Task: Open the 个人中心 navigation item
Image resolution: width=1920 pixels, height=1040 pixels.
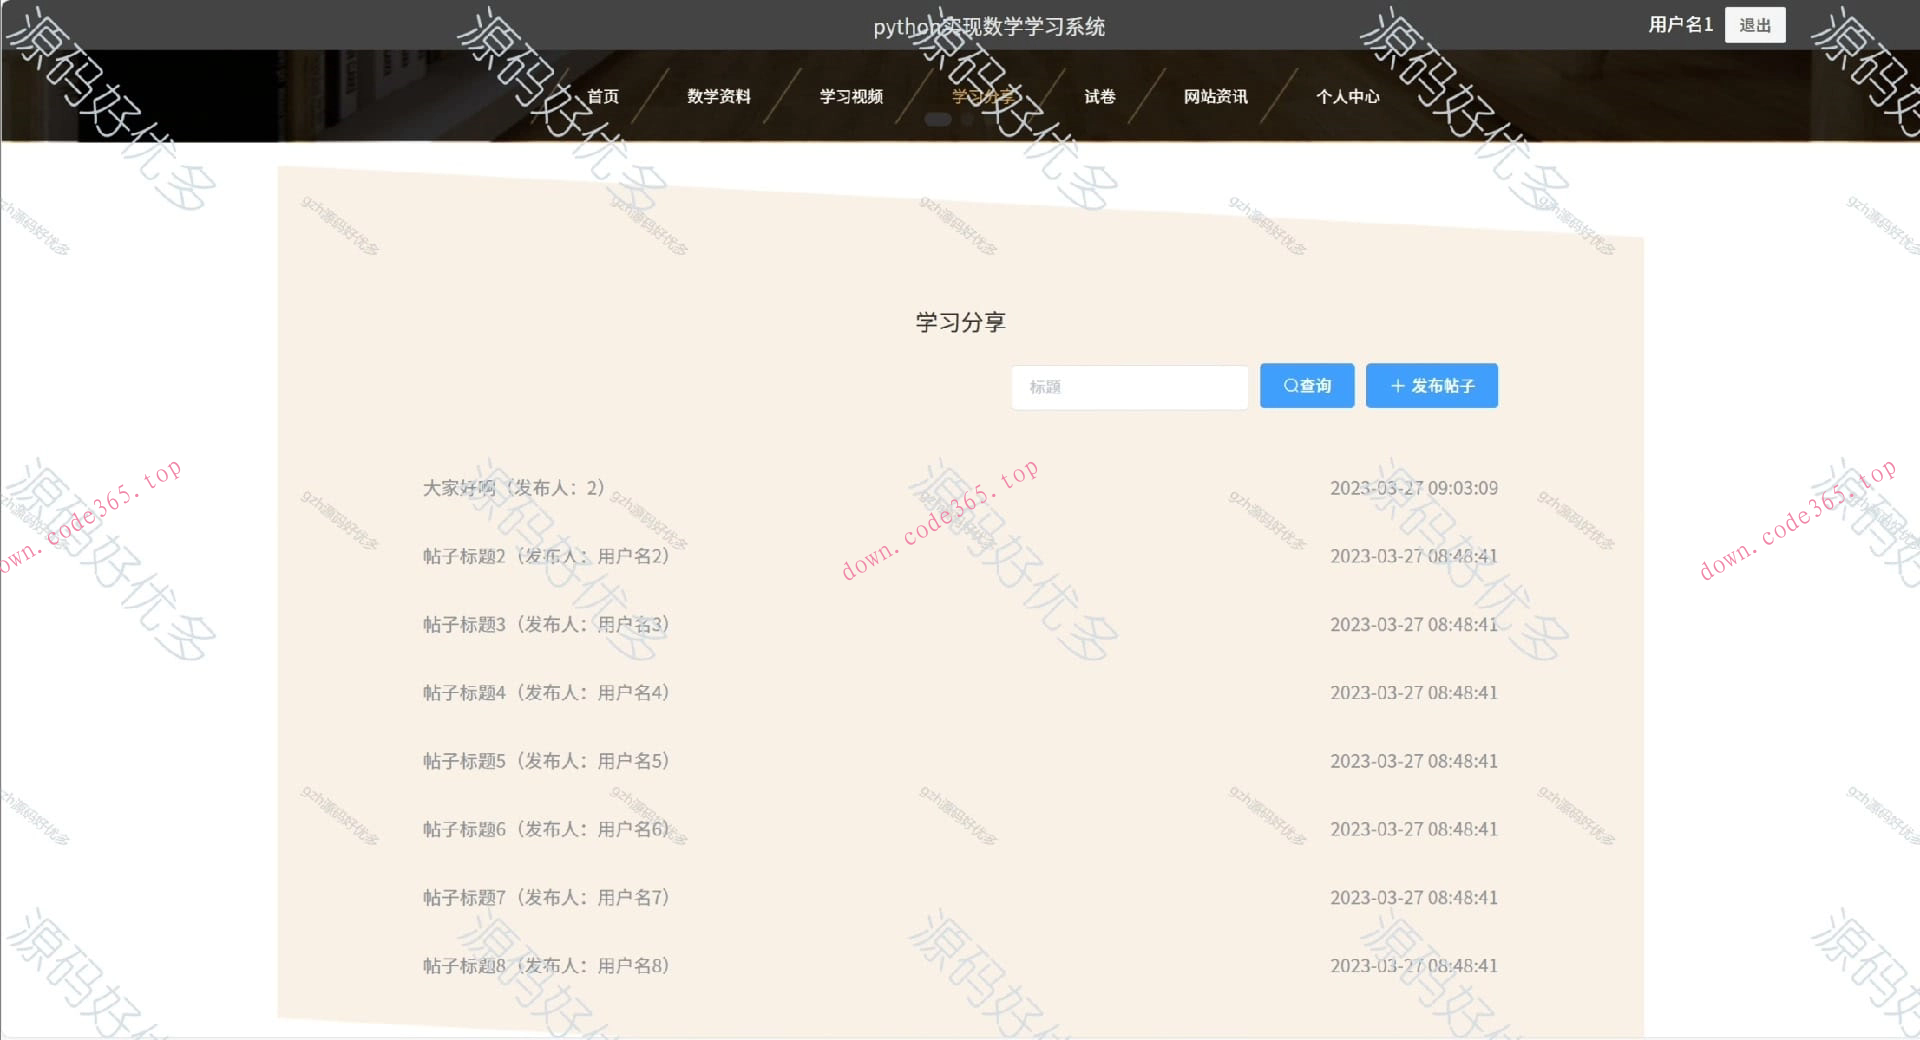Action: 1348,96
